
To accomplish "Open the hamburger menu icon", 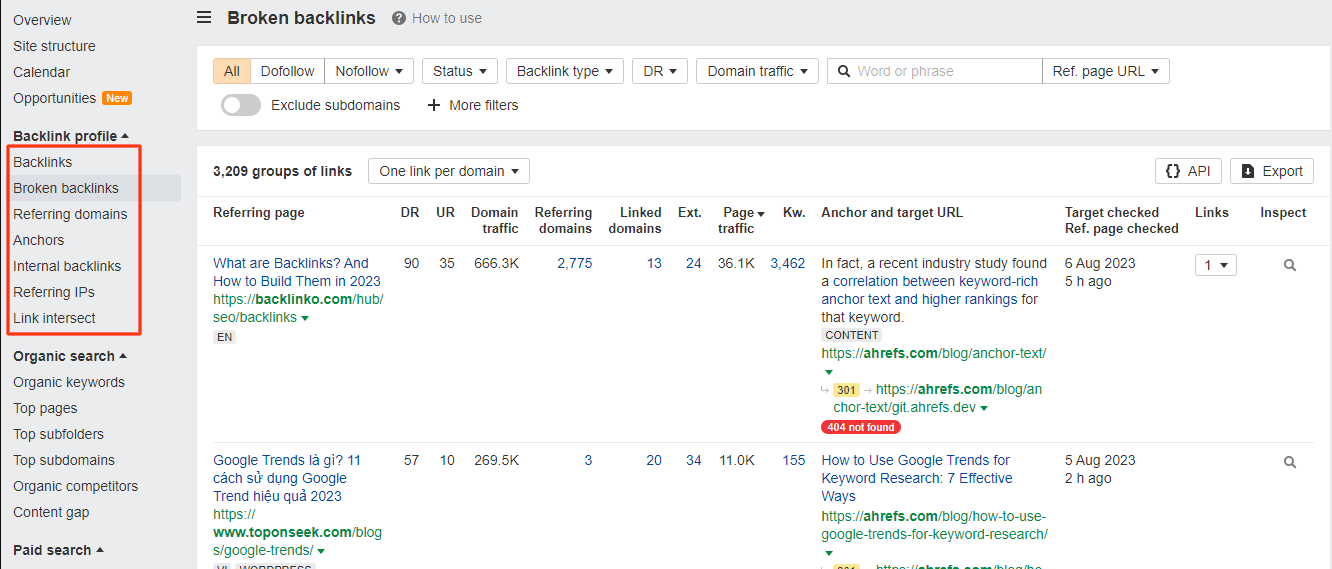I will click(x=204, y=18).
